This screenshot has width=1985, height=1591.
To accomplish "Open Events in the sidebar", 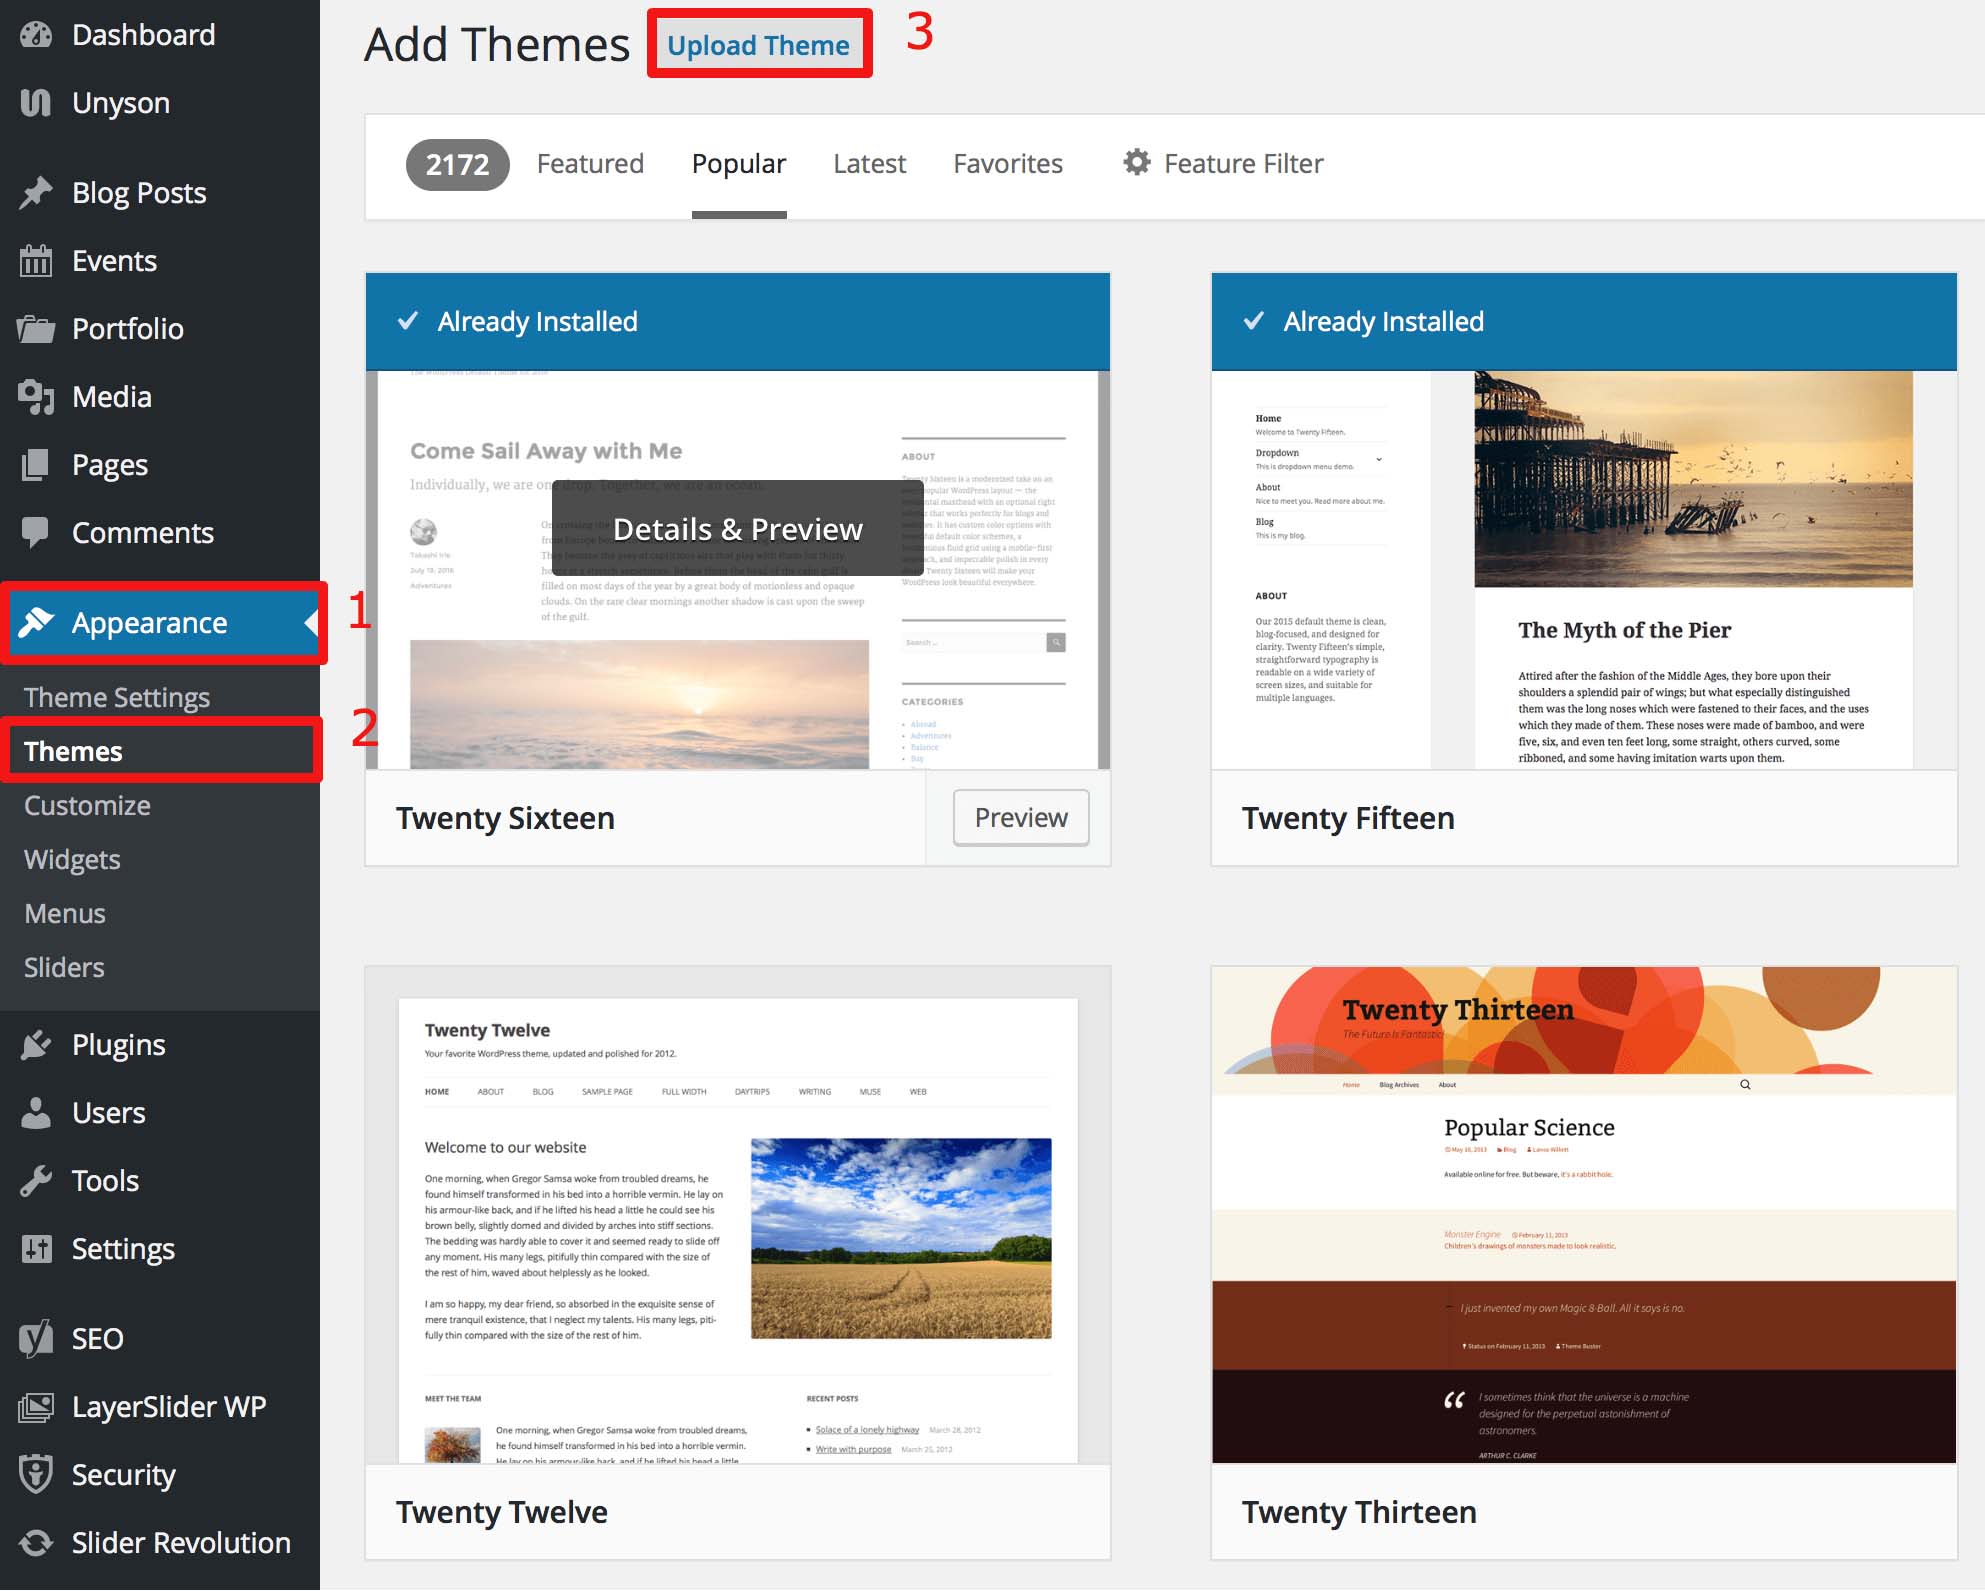I will [160, 261].
